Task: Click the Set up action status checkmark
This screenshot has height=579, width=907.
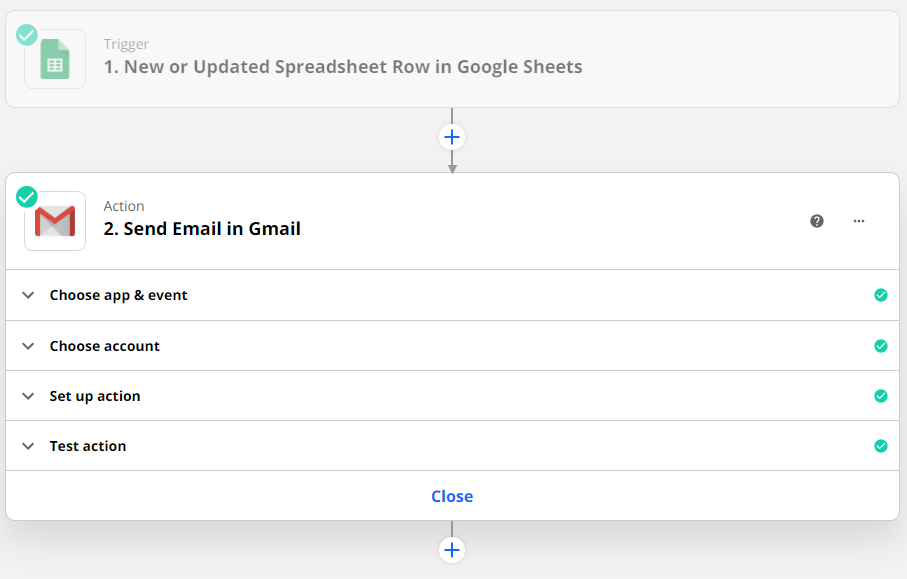Action: (880, 396)
